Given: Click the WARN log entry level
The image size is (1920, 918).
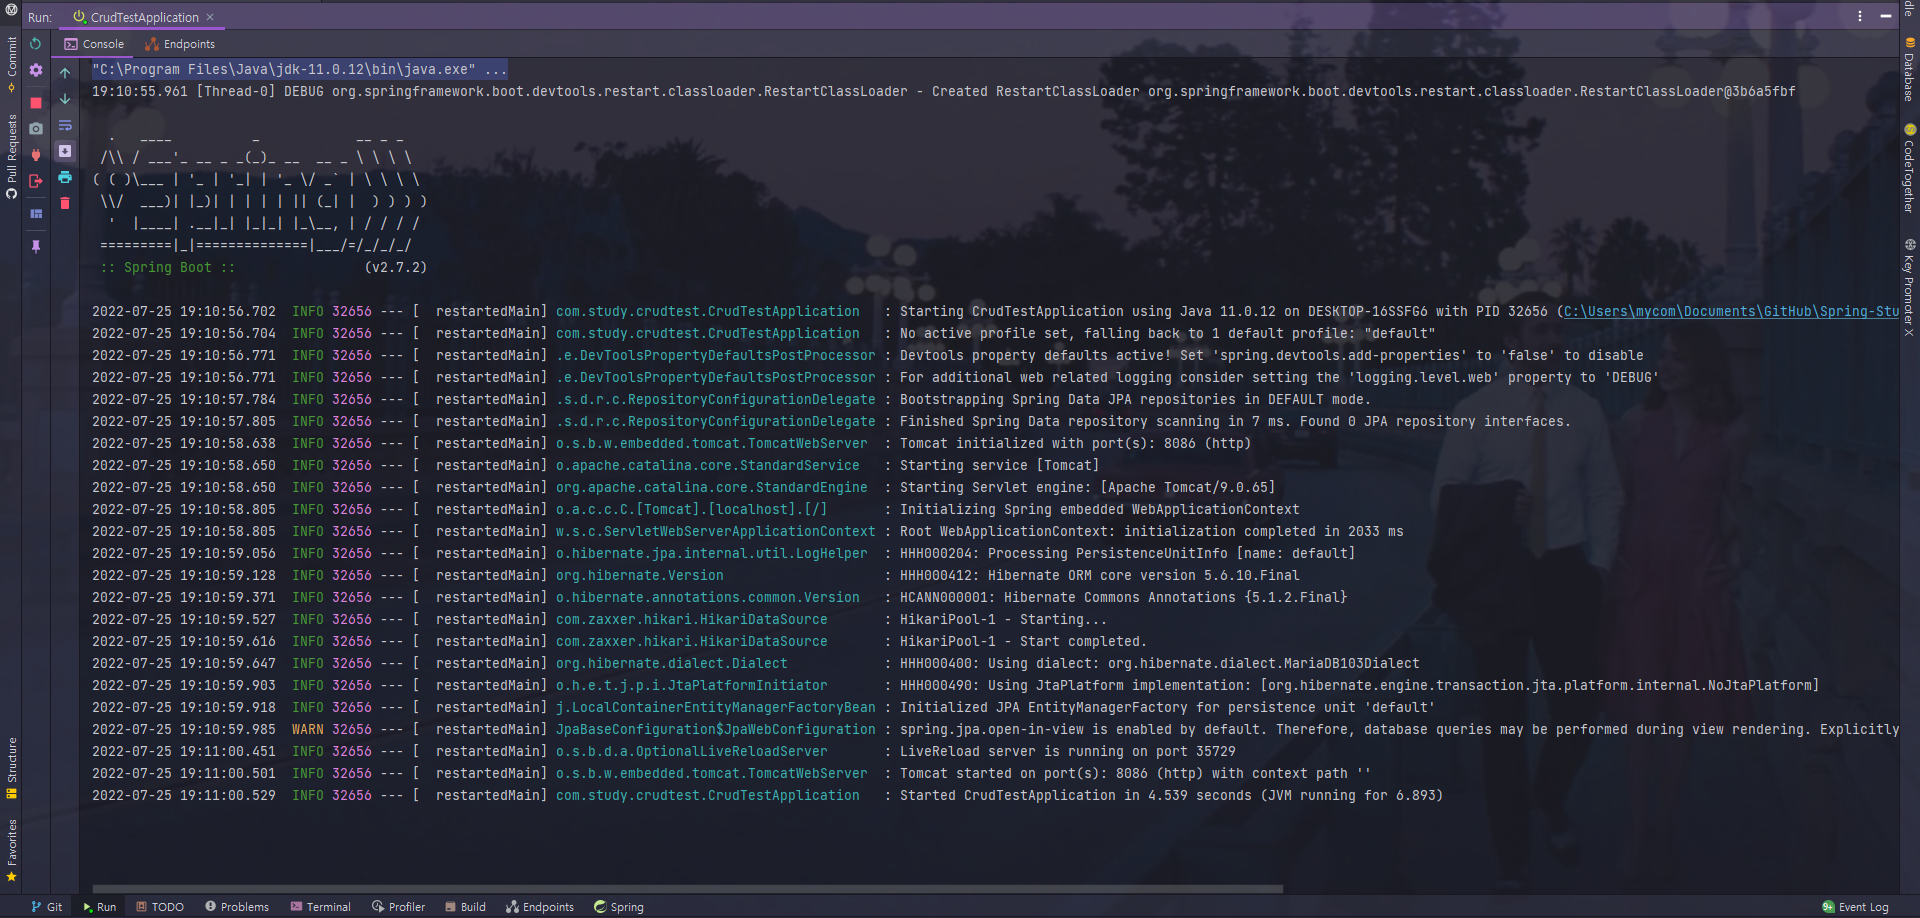Looking at the screenshot, I should click(x=308, y=730).
